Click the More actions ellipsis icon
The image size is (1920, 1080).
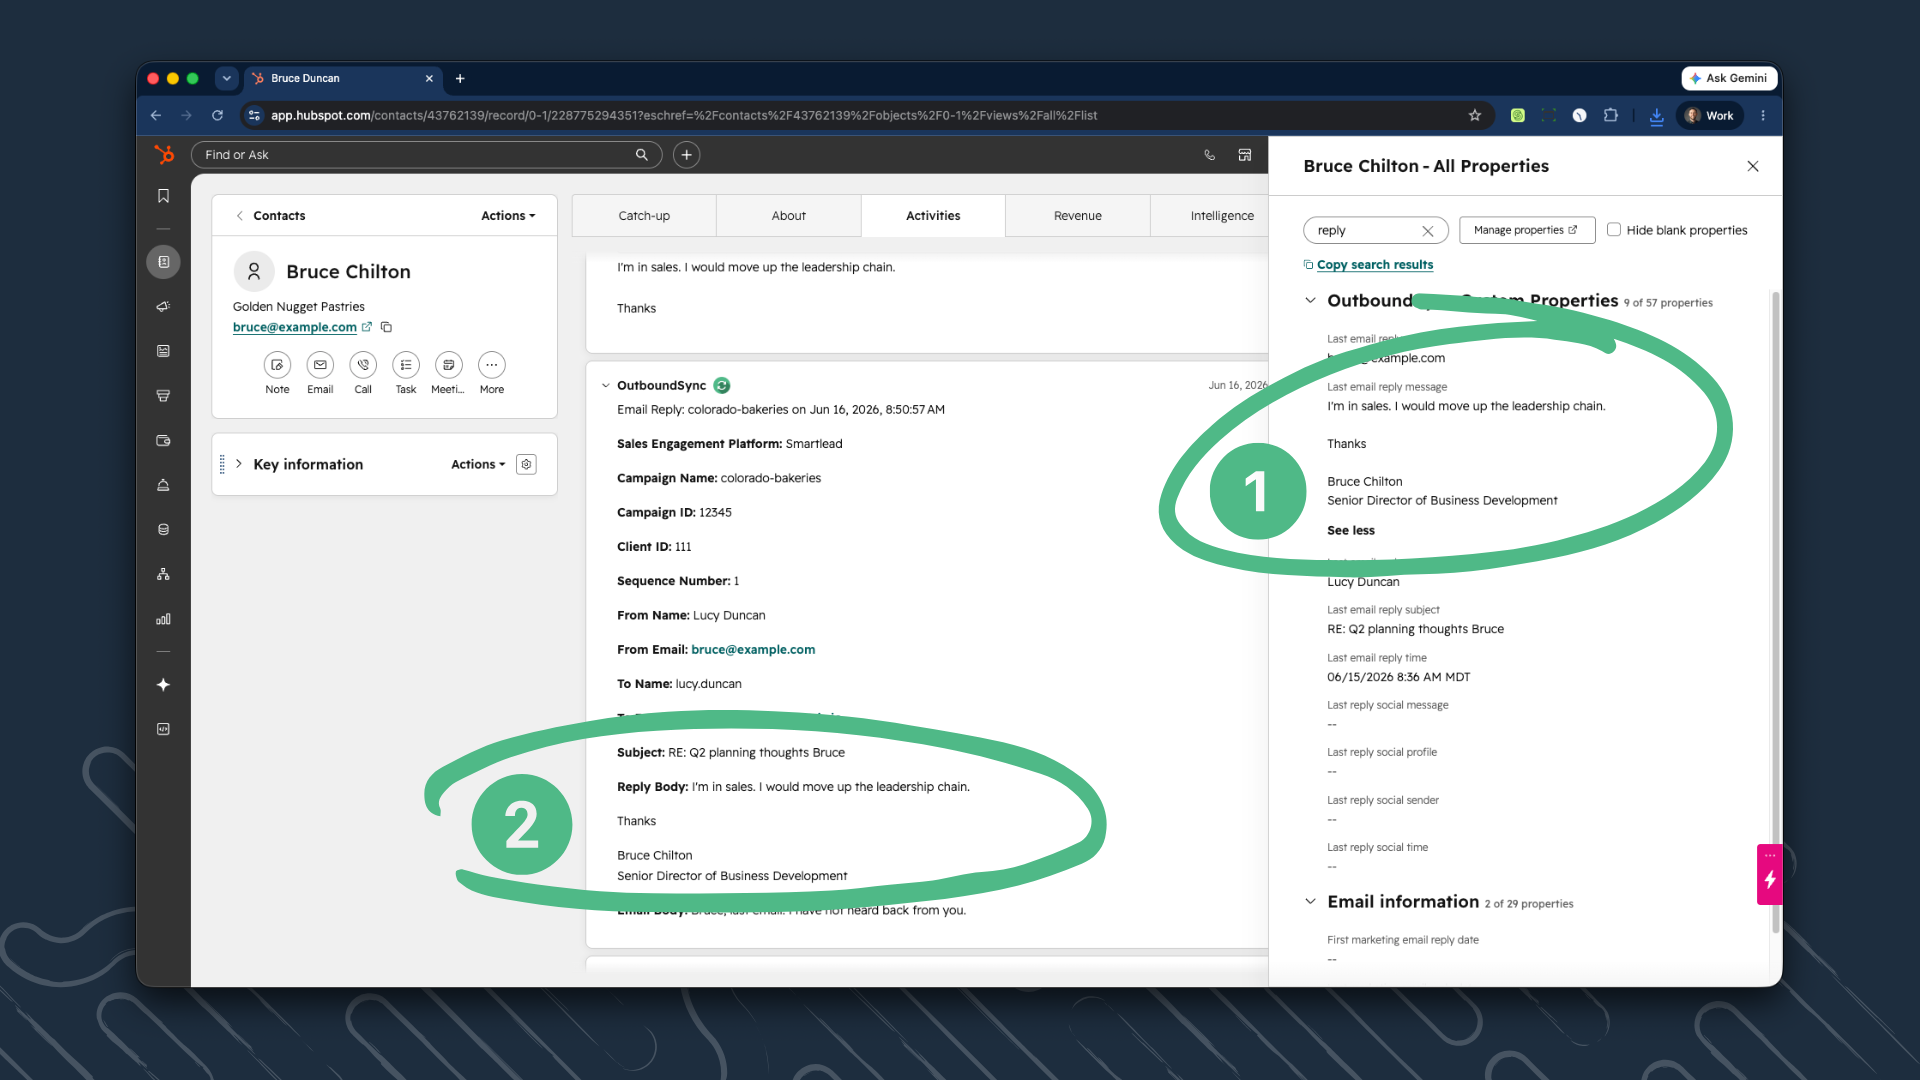[492, 365]
